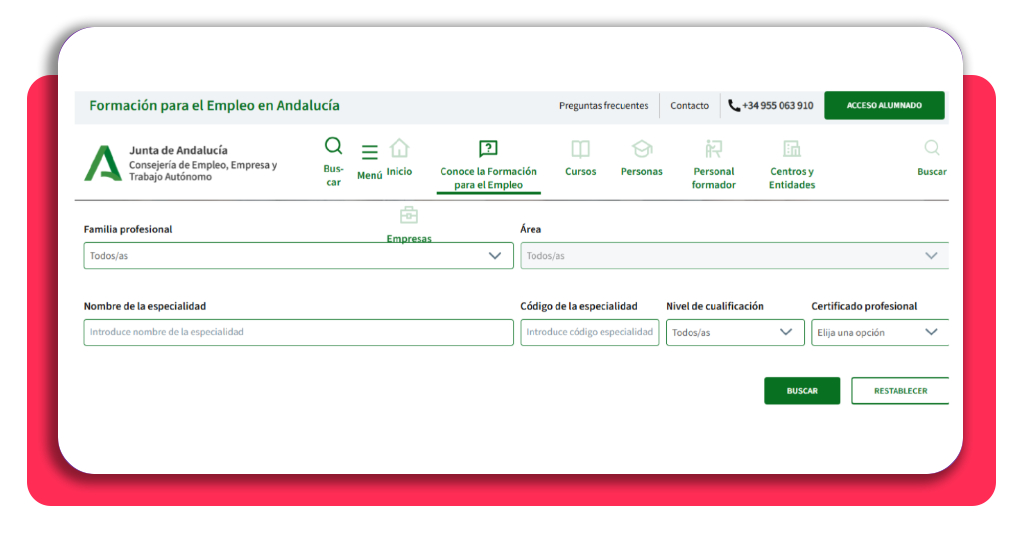Focus the Nombre de la especialidad field
Image resolution: width=1024 pixels, height=536 pixels.
[x=298, y=332]
